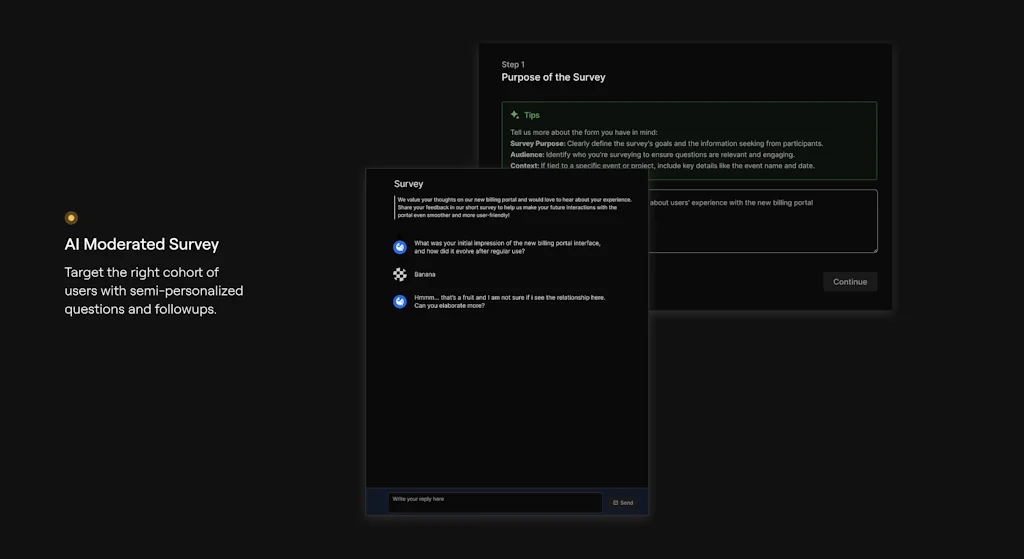The width and height of the screenshot is (1024, 559).
Task: Click the 'Survey' title in chat window
Action: [408, 184]
